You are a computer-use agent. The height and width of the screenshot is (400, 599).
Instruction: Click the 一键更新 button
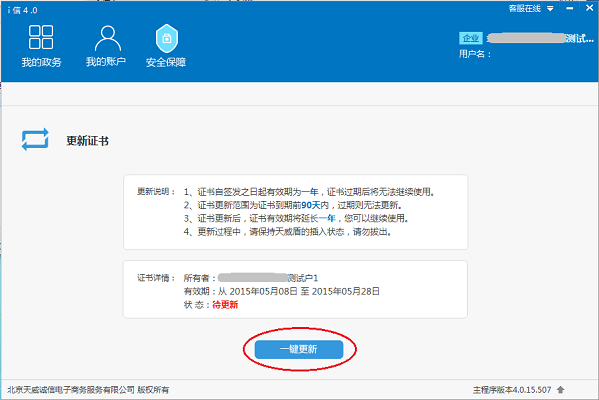299,349
